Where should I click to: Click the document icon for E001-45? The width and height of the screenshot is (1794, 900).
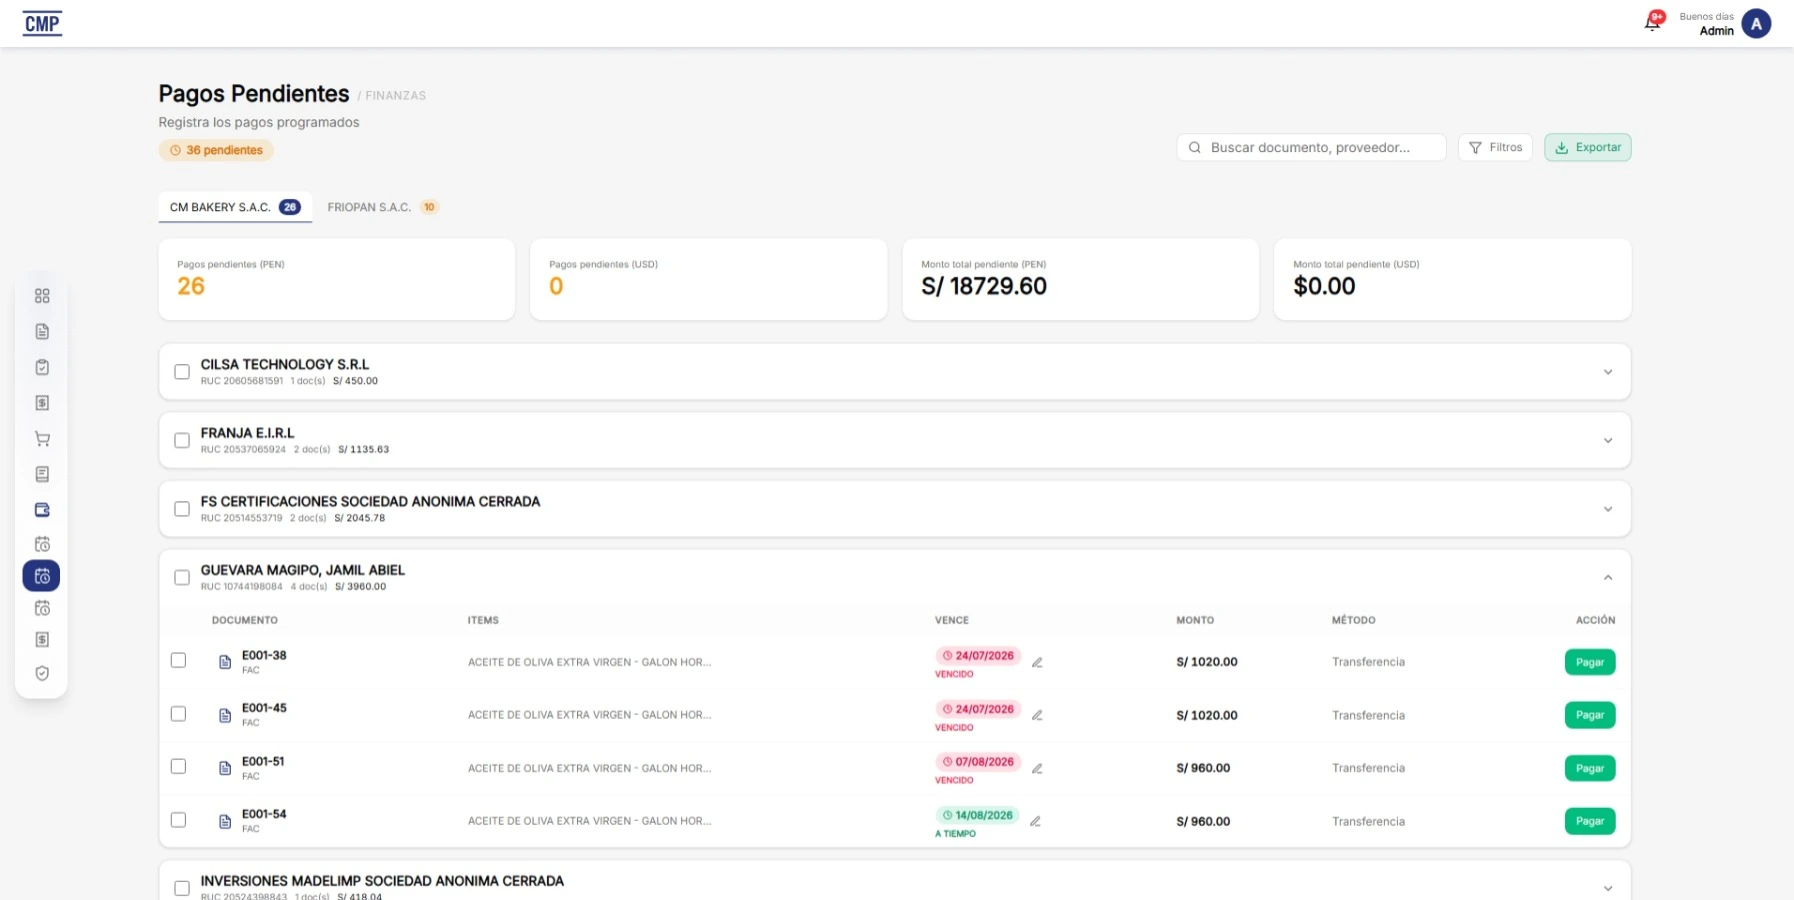coord(225,715)
